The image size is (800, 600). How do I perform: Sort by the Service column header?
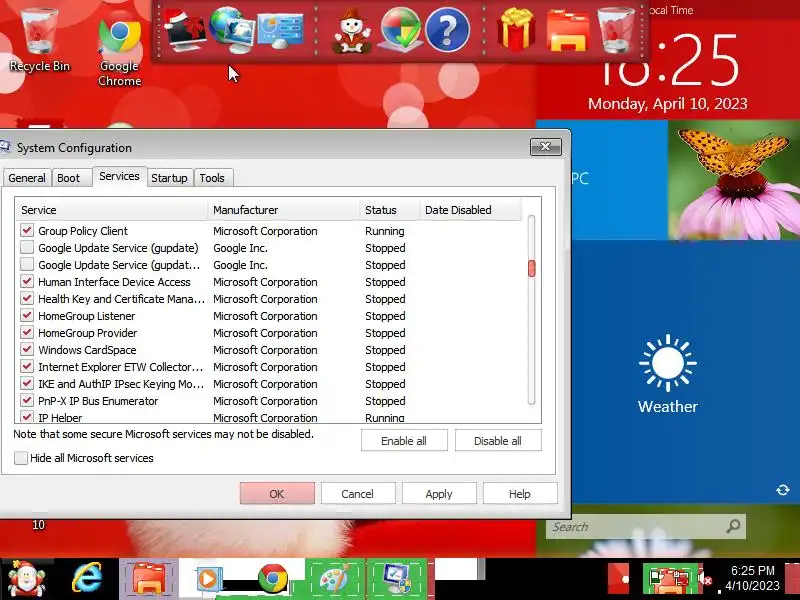pyautogui.click(x=111, y=210)
